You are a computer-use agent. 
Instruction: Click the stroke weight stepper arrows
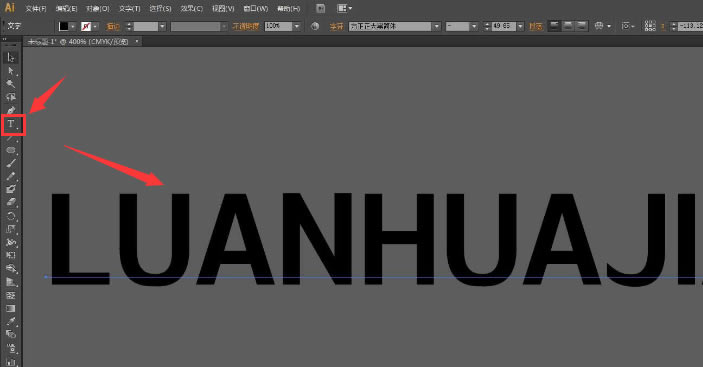pos(129,26)
